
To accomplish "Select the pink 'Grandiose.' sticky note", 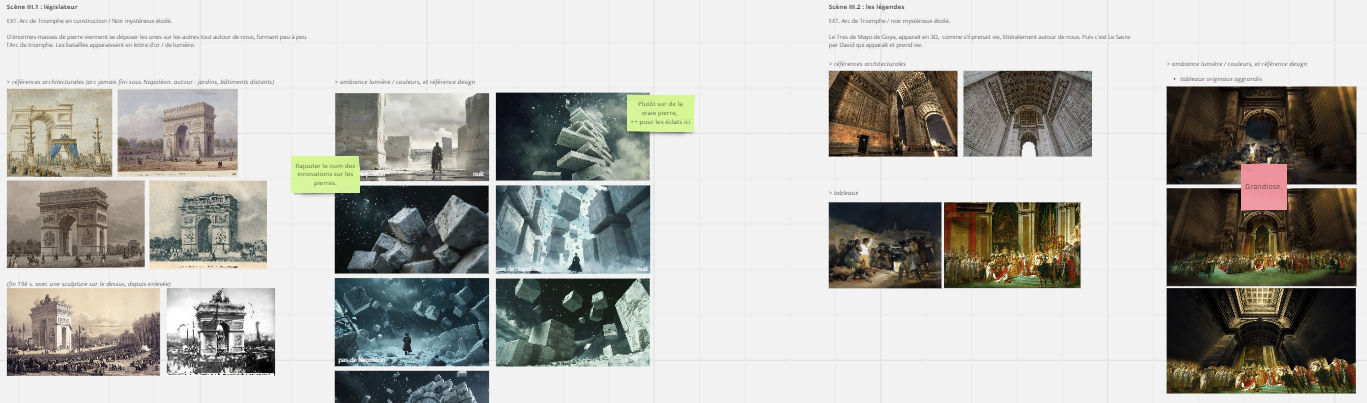I will coord(1264,187).
